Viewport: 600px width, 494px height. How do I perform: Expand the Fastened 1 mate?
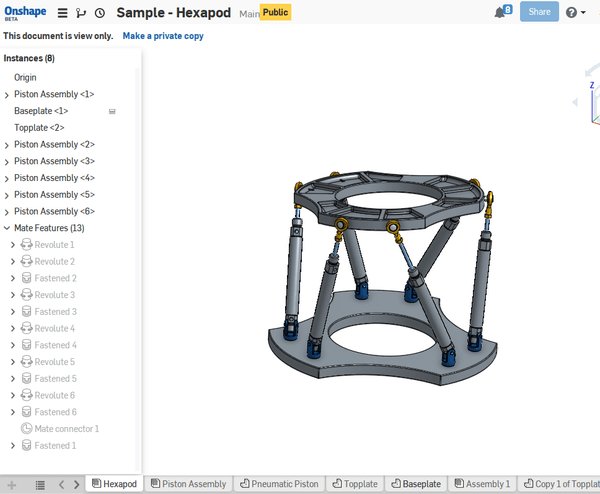[13, 446]
